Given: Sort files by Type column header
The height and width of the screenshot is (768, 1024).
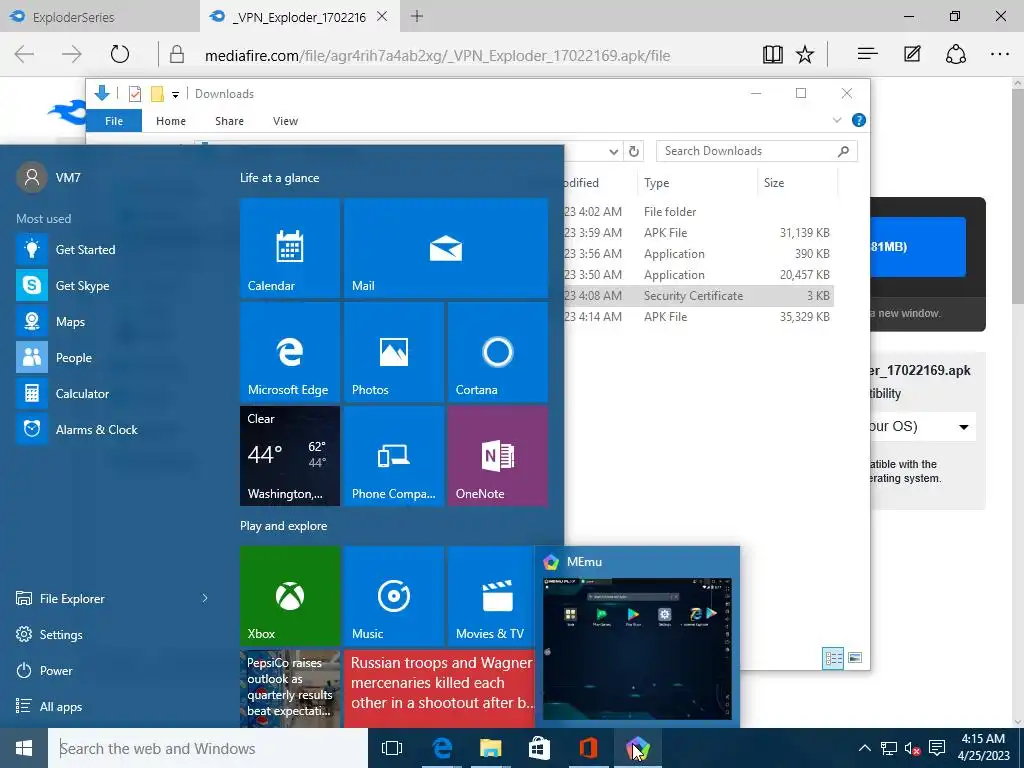Looking at the screenshot, I should [696, 183].
